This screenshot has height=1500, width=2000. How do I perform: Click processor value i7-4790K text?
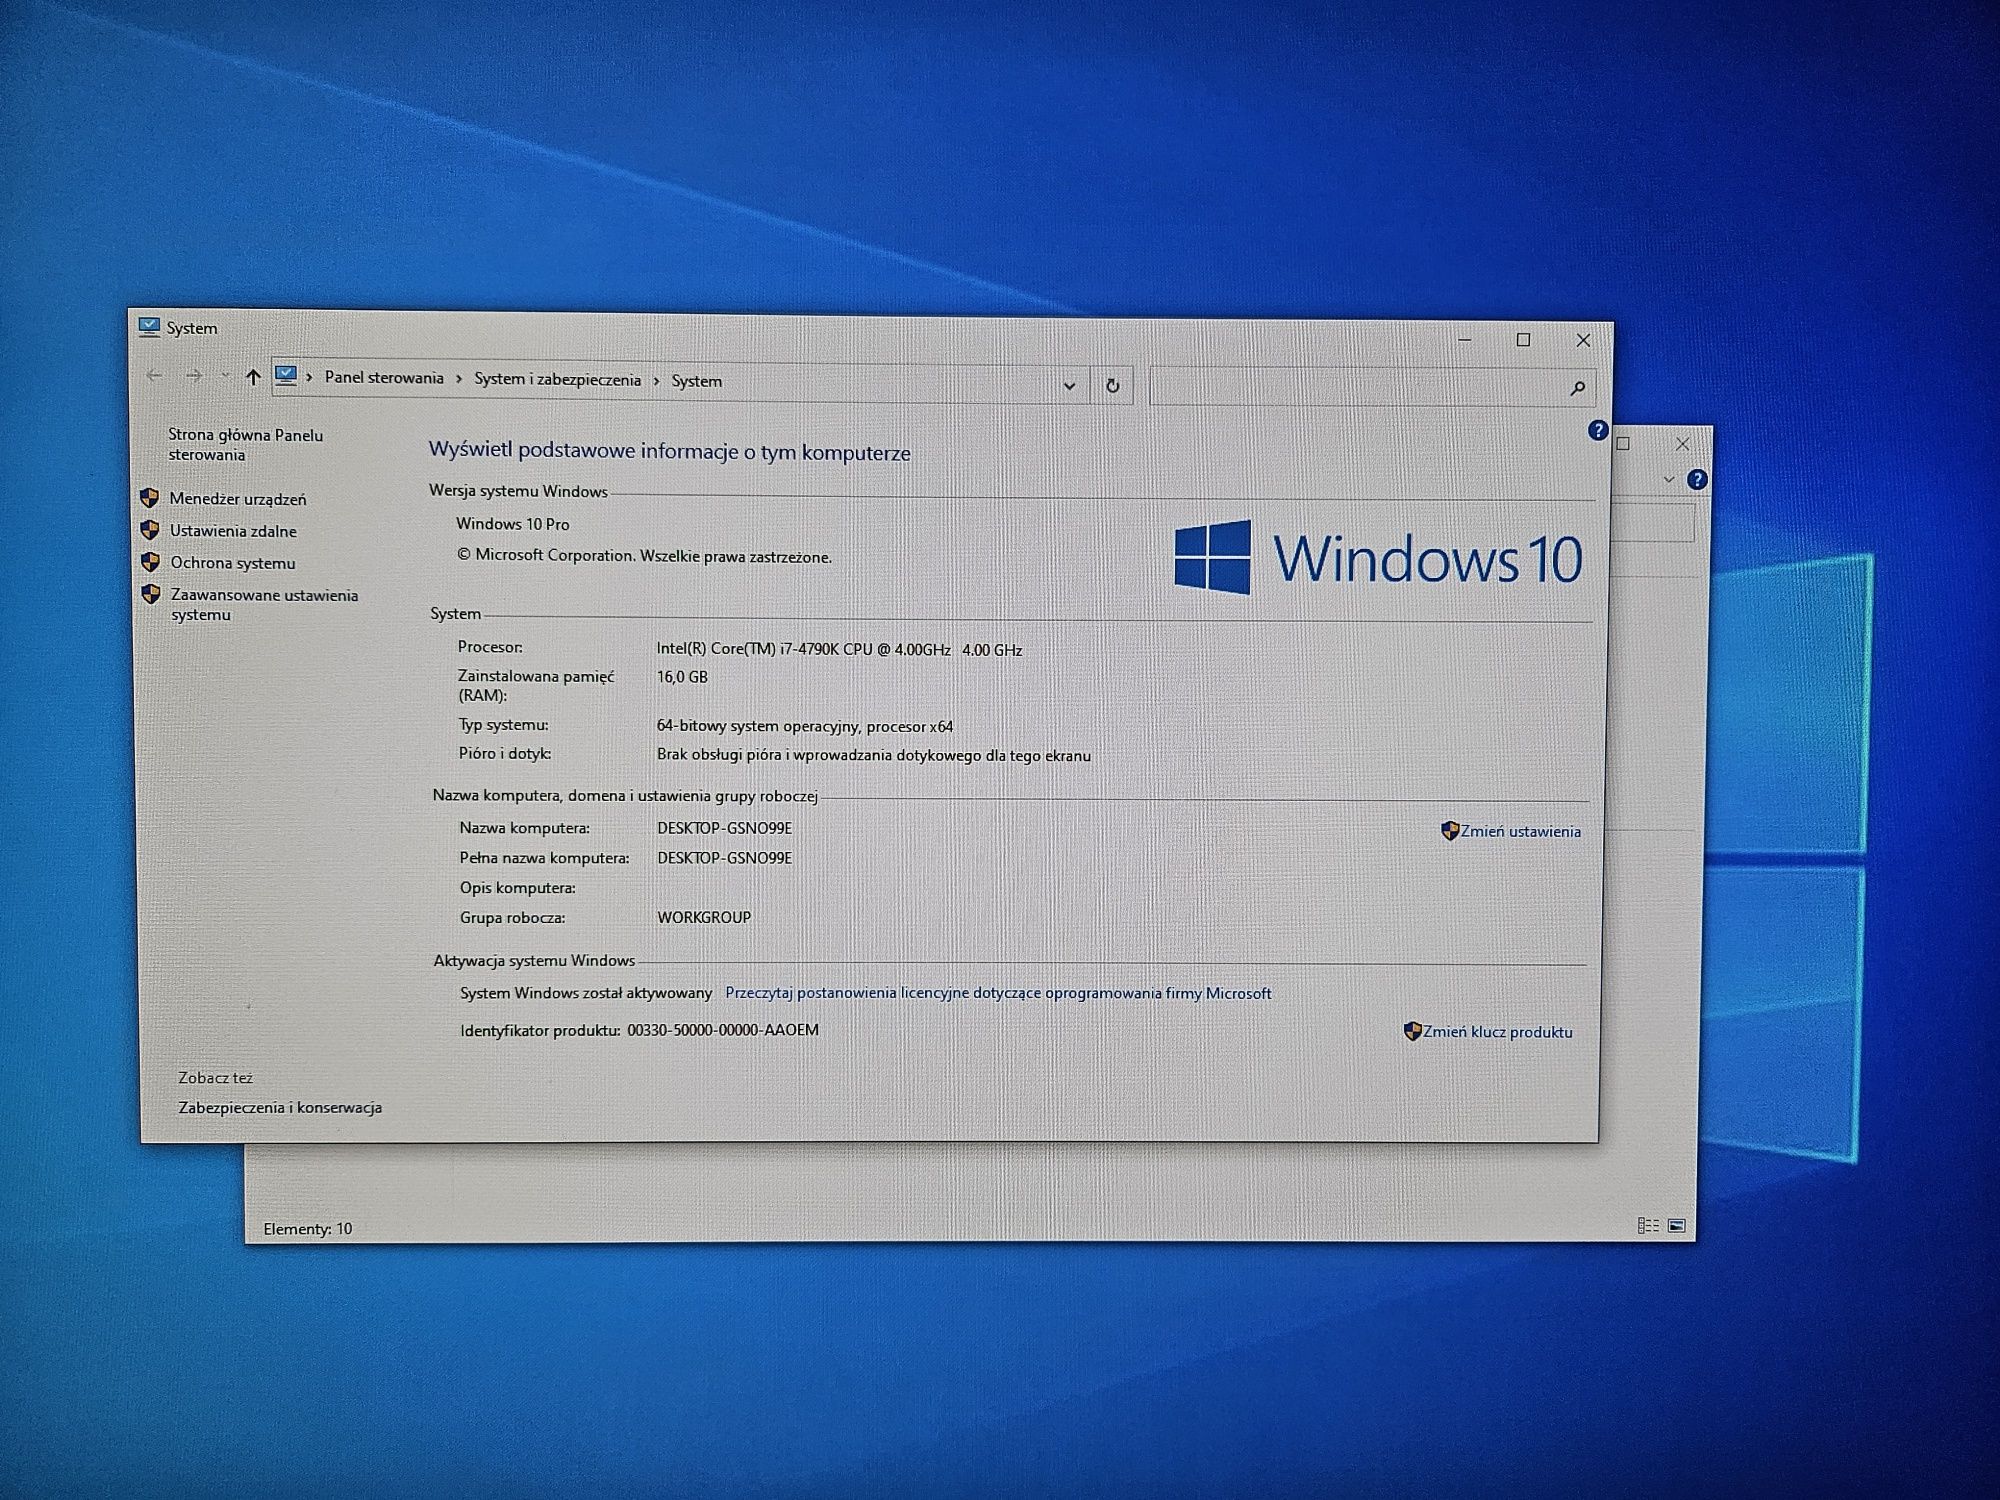pyautogui.click(x=839, y=649)
